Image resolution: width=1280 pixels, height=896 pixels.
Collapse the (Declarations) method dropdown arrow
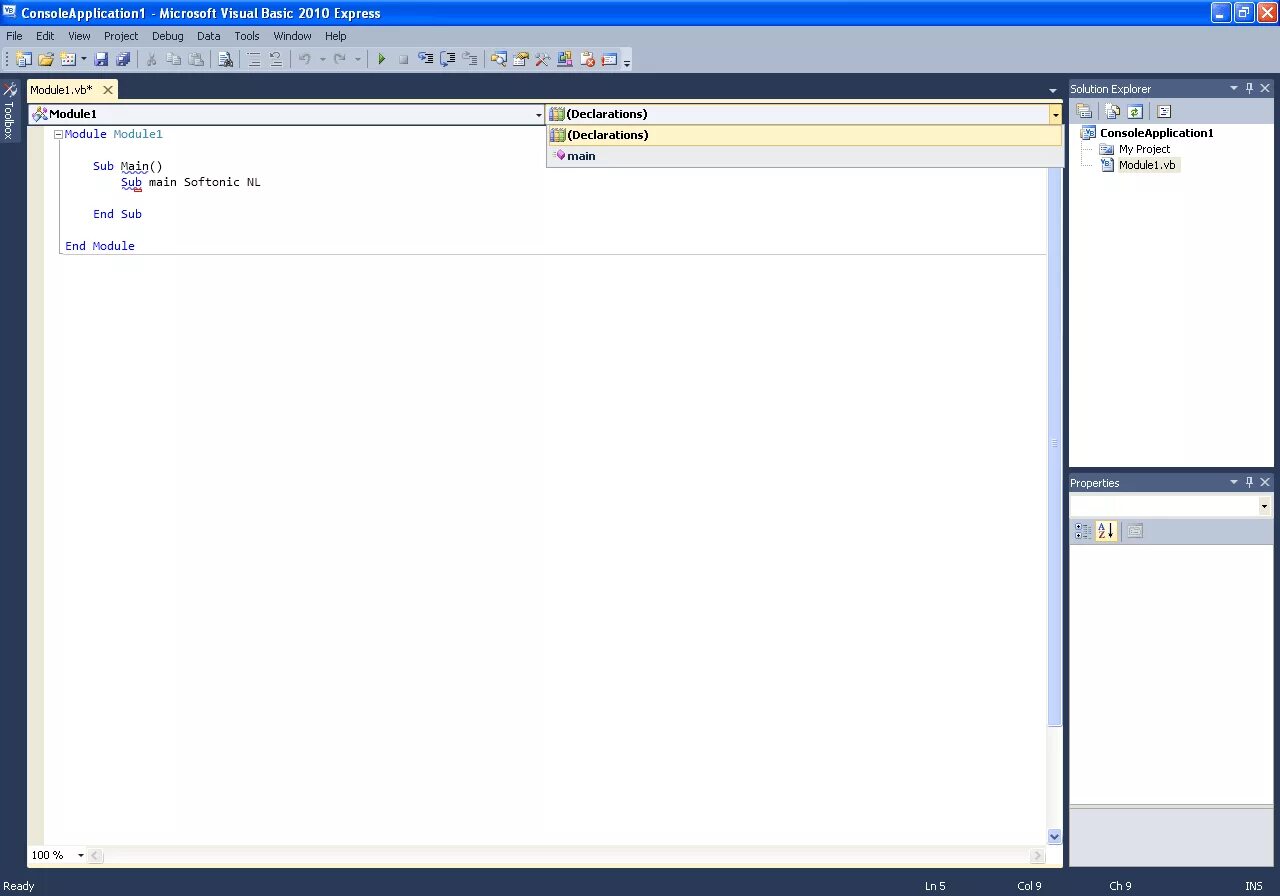coord(1055,114)
